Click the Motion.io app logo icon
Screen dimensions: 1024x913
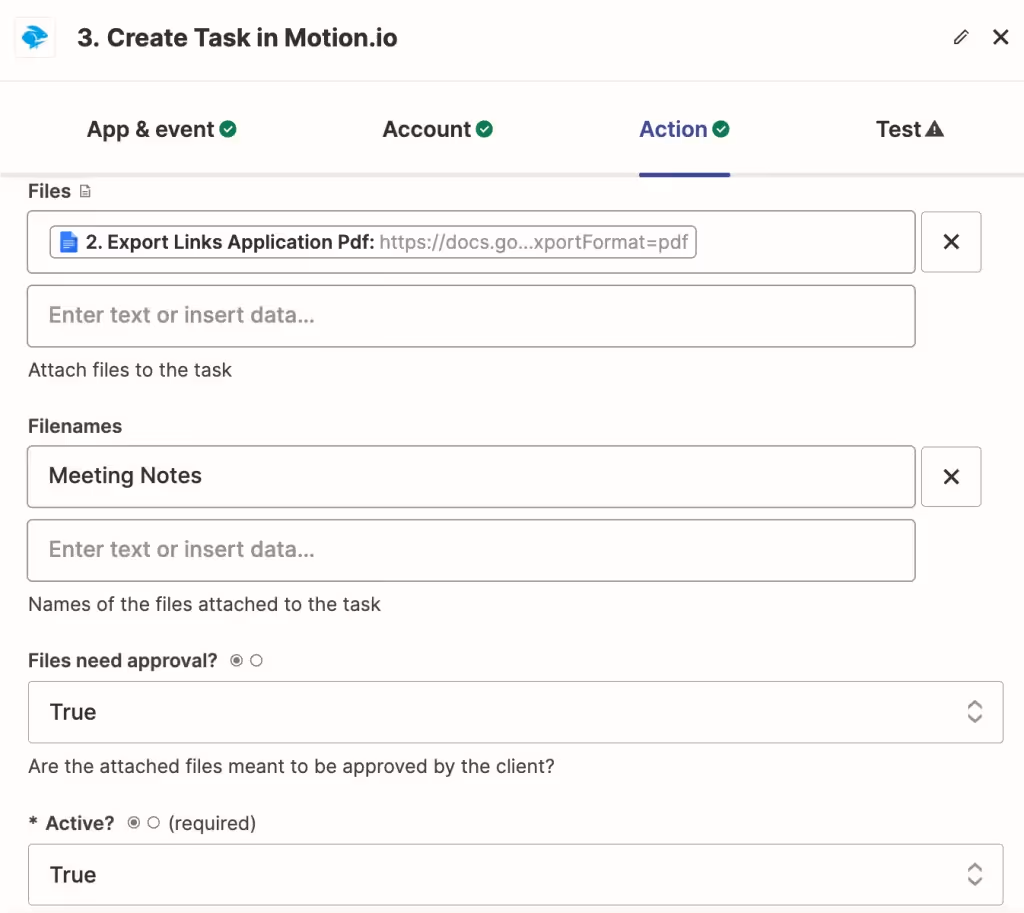click(35, 38)
